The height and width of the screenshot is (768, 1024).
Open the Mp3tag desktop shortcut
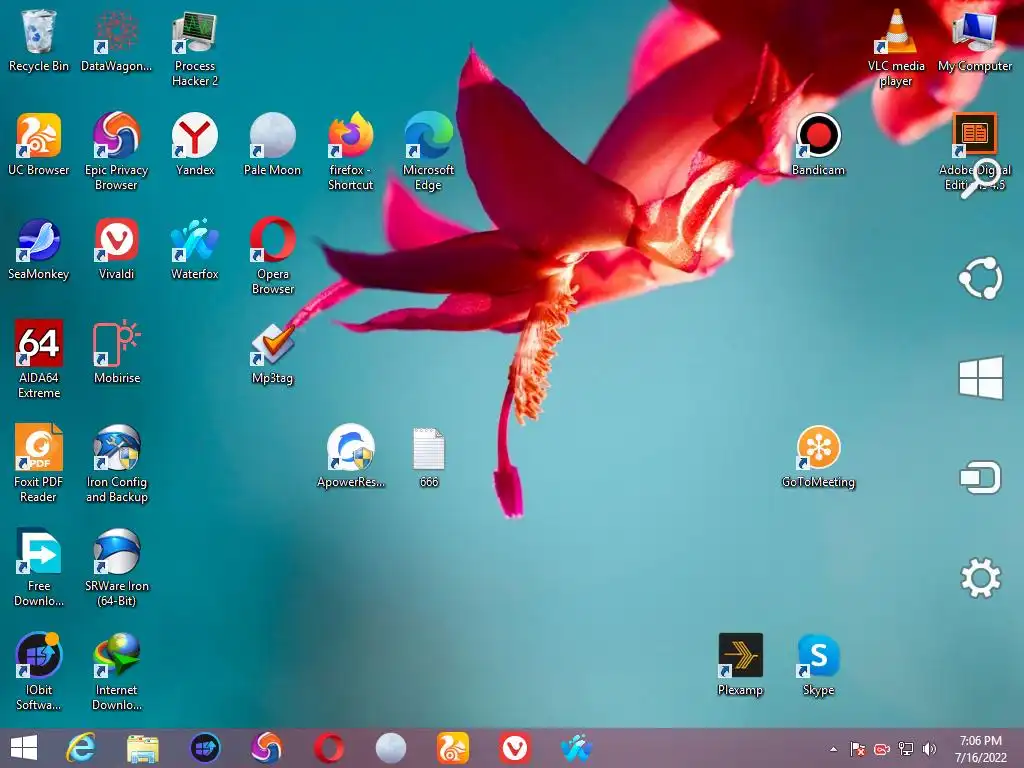click(272, 353)
